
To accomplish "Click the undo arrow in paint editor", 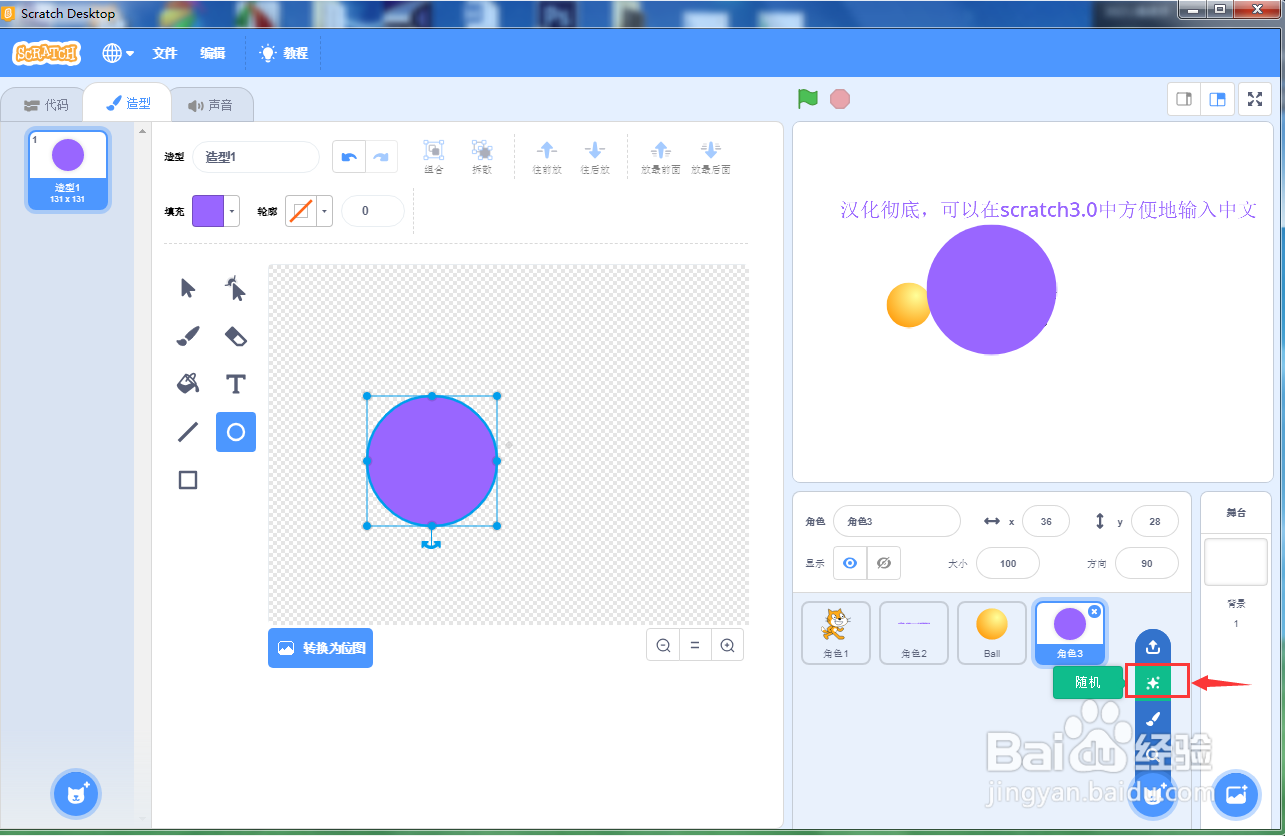I will click(x=349, y=156).
